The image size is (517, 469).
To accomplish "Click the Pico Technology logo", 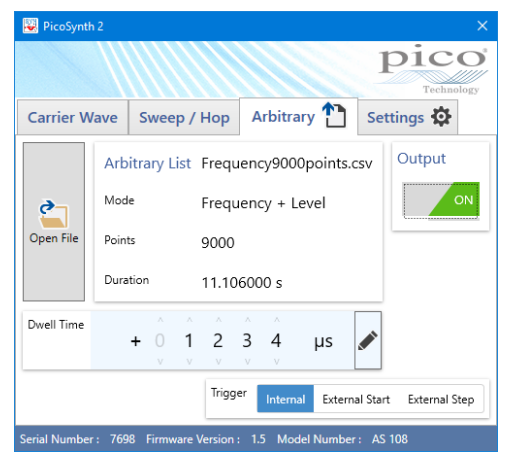I will tap(433, 69).
